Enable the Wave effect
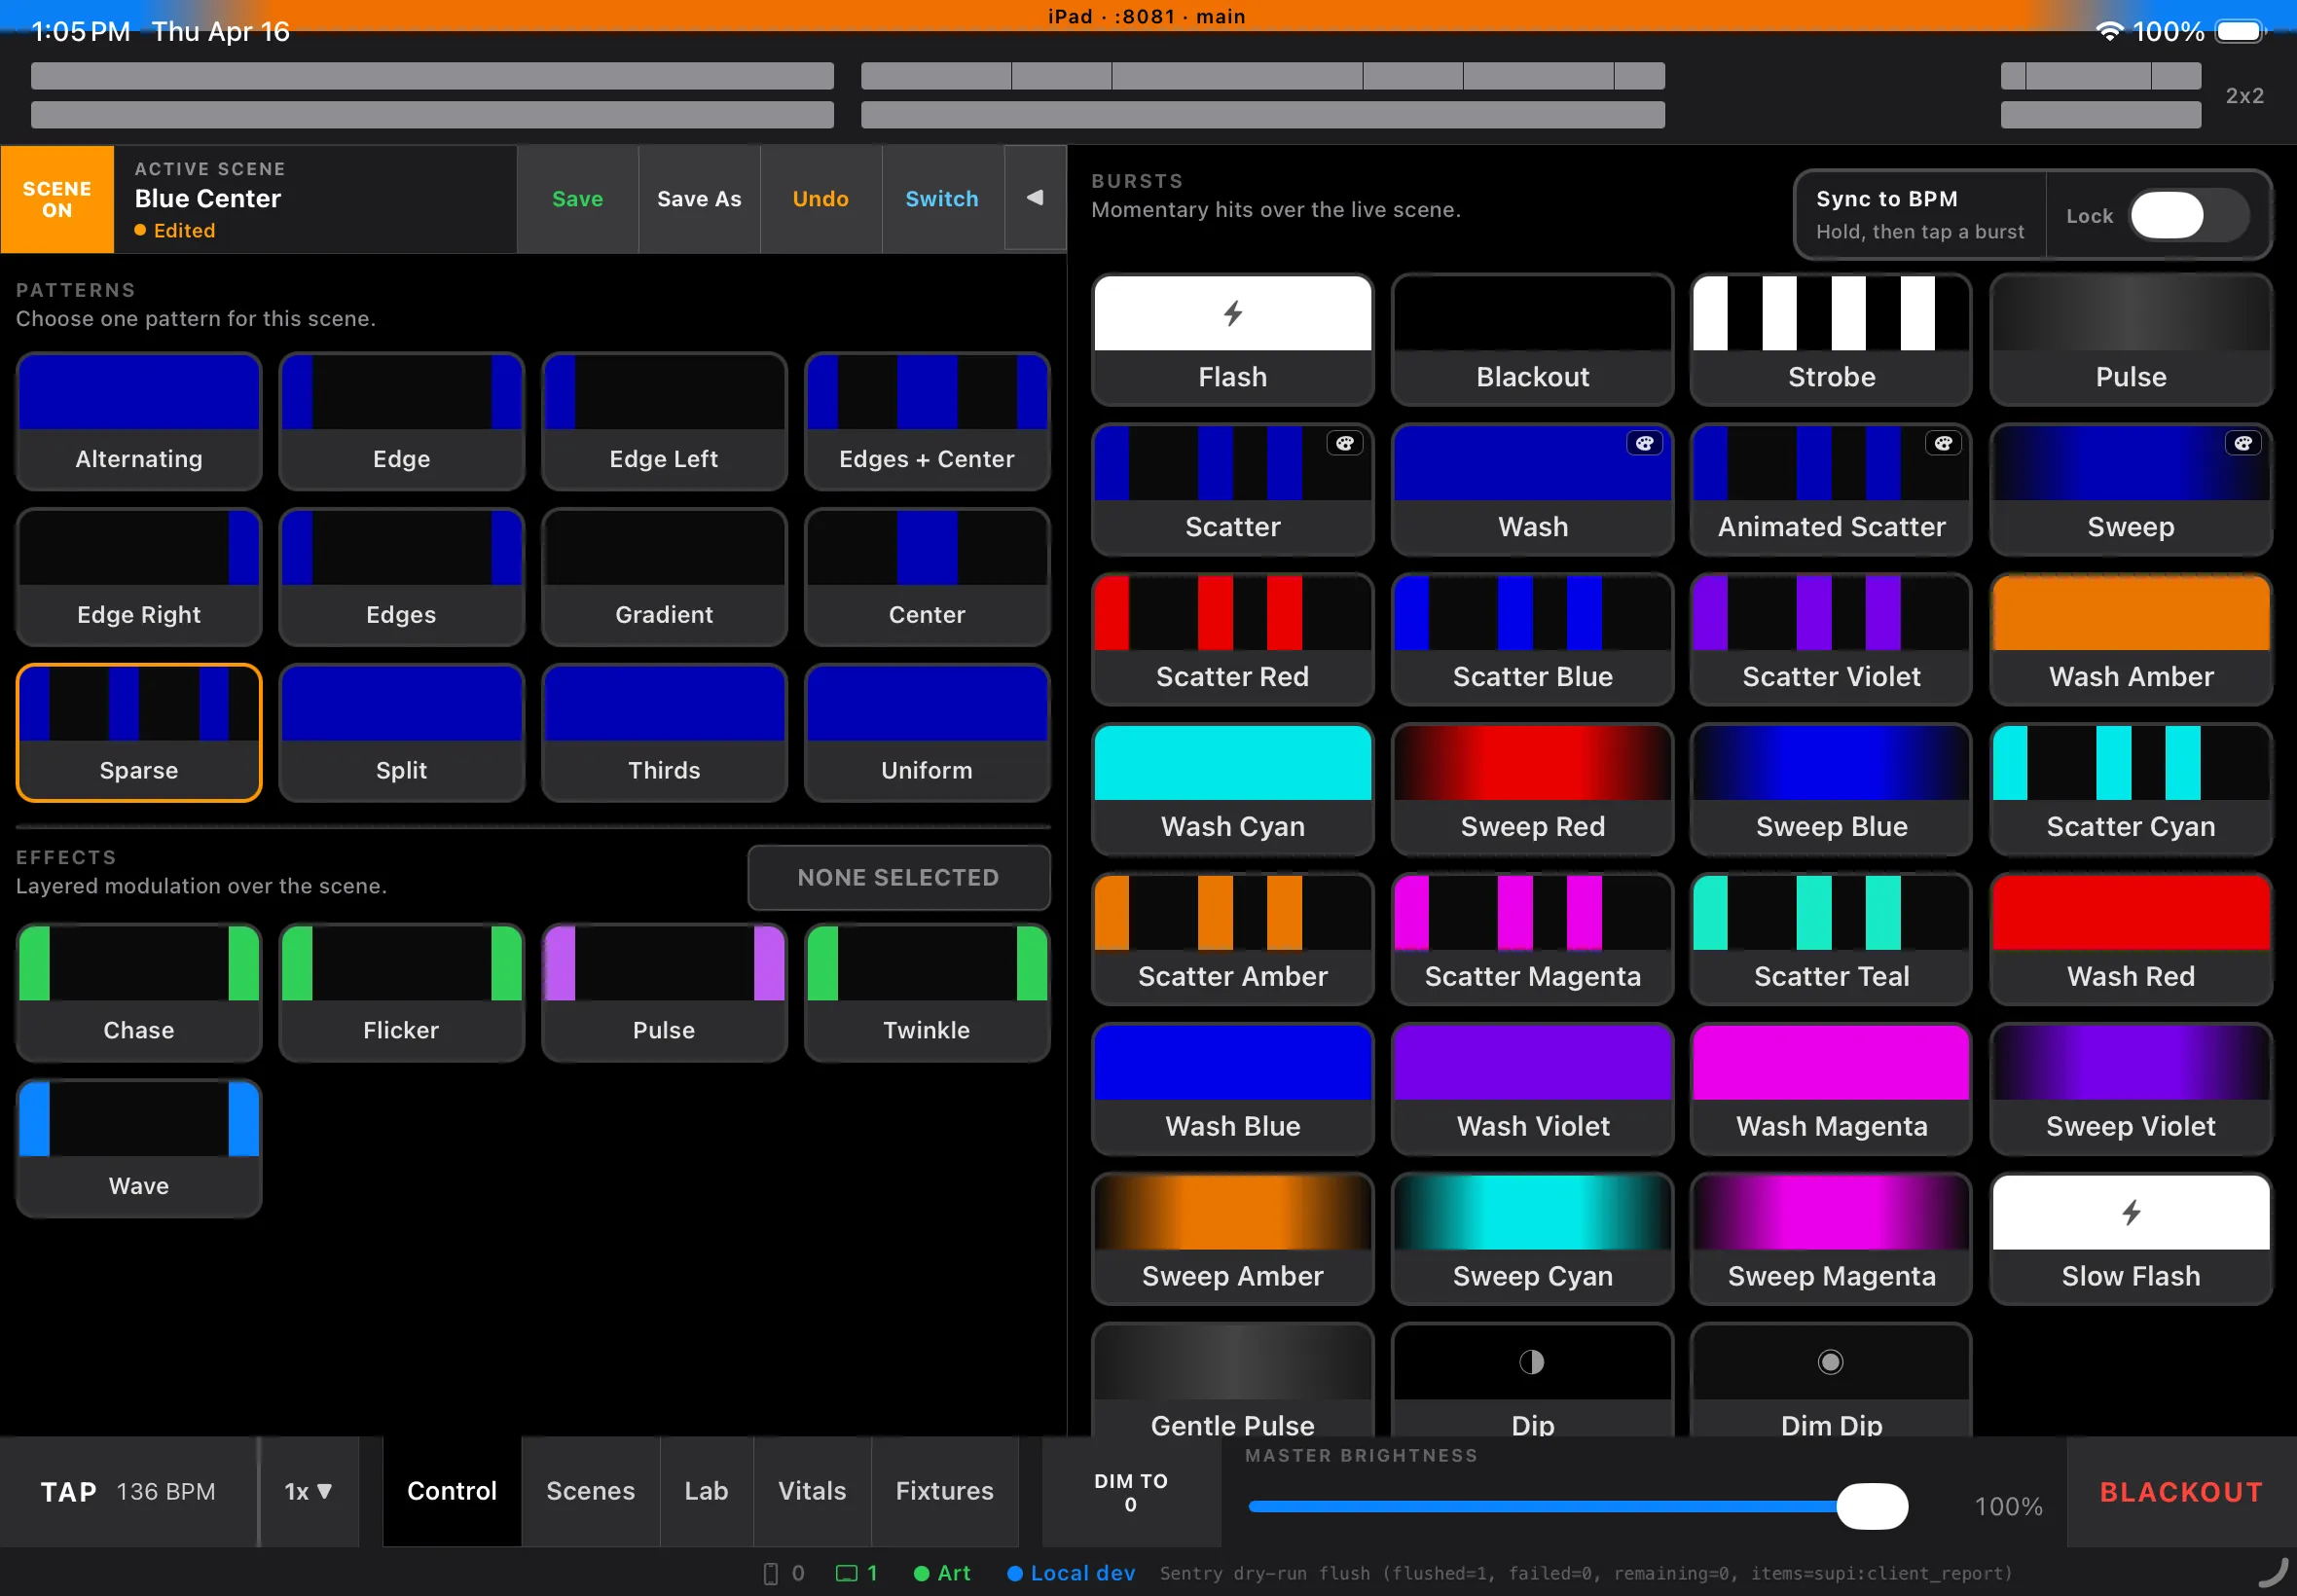The height and width of the screenshot is (1596, 2297). pyautogui.click(x=139, y=1148)
